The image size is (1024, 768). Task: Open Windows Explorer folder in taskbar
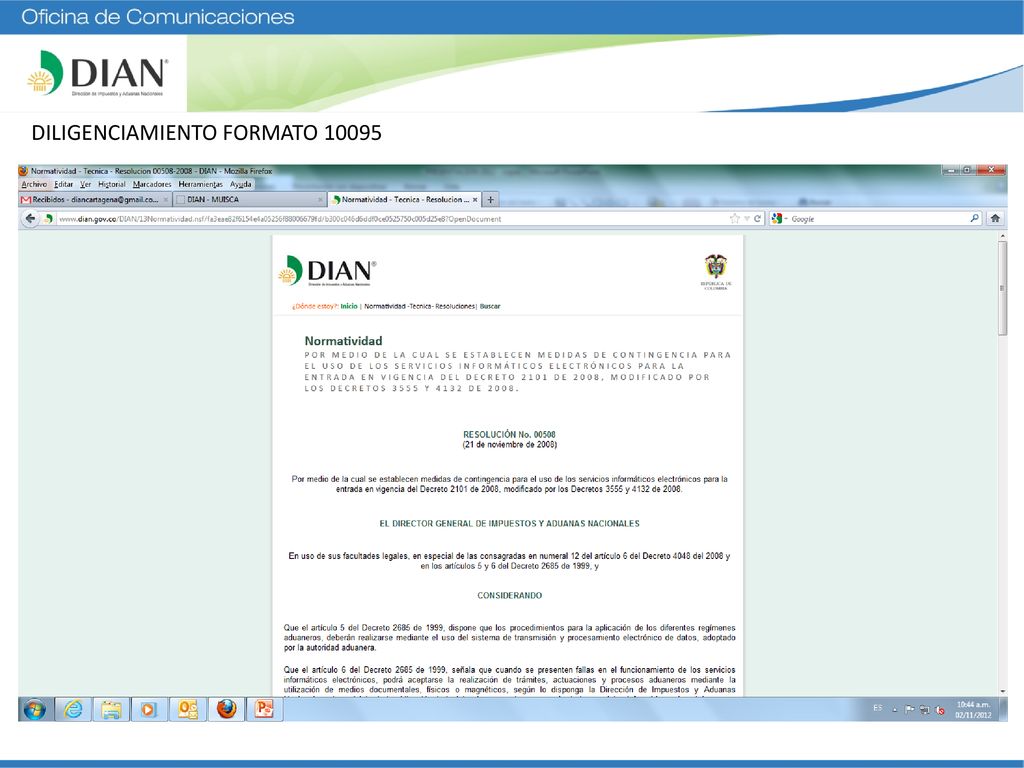111,709
